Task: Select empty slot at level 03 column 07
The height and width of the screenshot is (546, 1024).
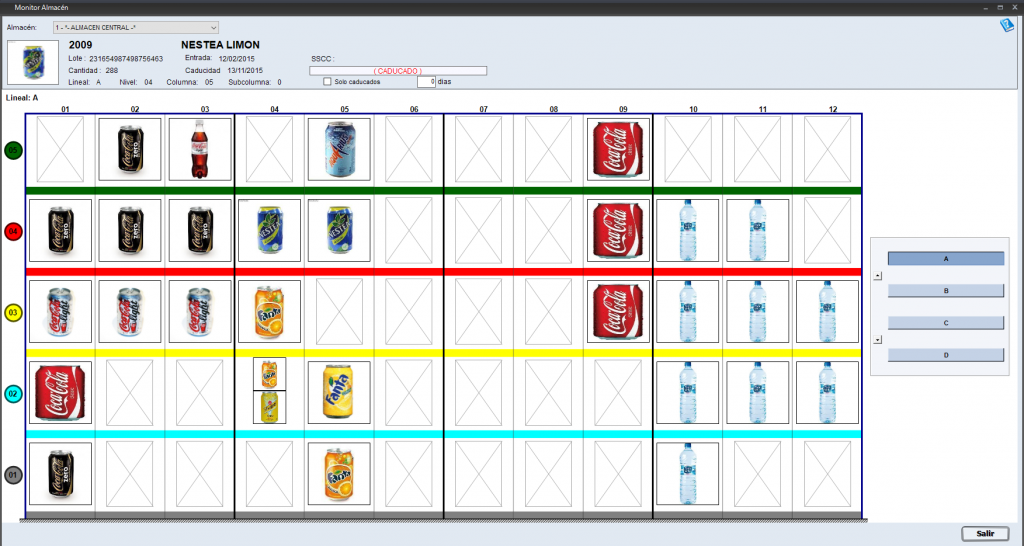Action: point(479,312)
